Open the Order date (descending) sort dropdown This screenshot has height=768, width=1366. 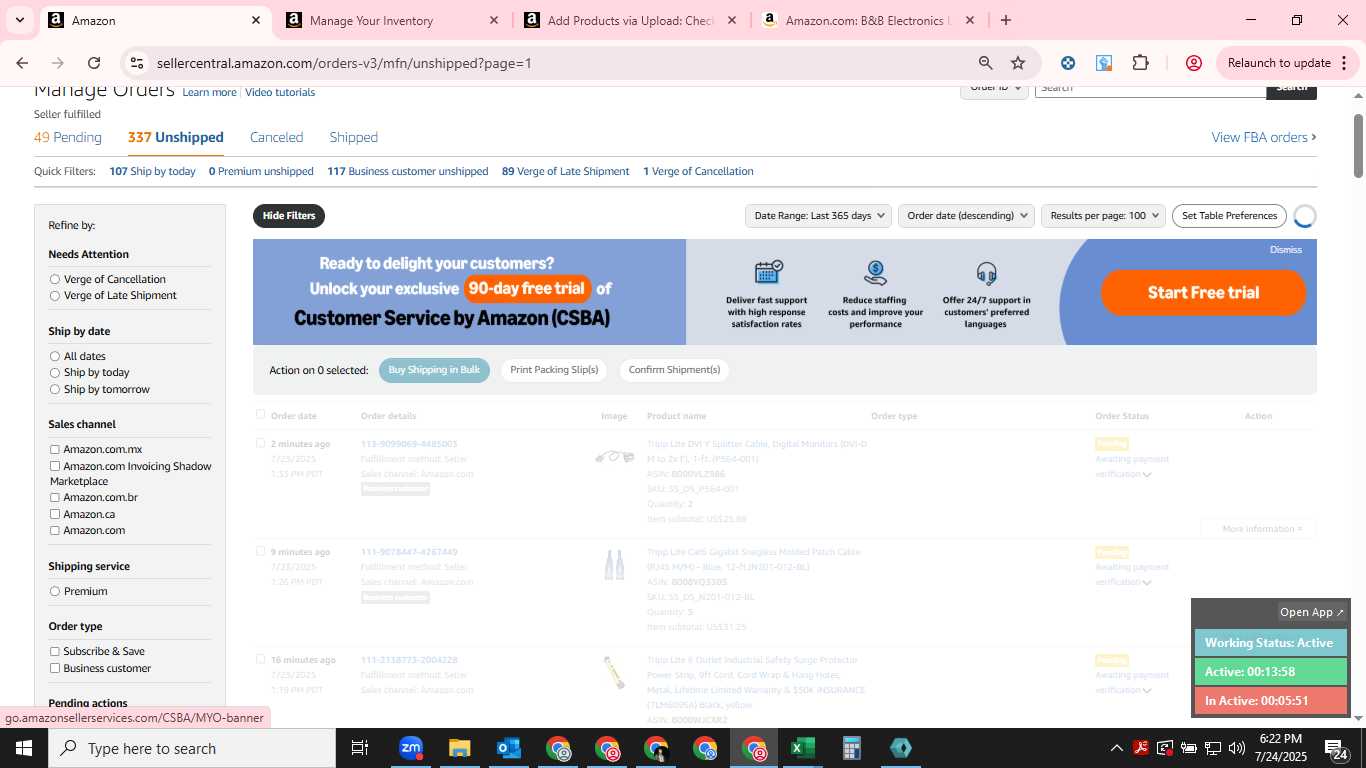pyautogui.click(x=966, y=215)
